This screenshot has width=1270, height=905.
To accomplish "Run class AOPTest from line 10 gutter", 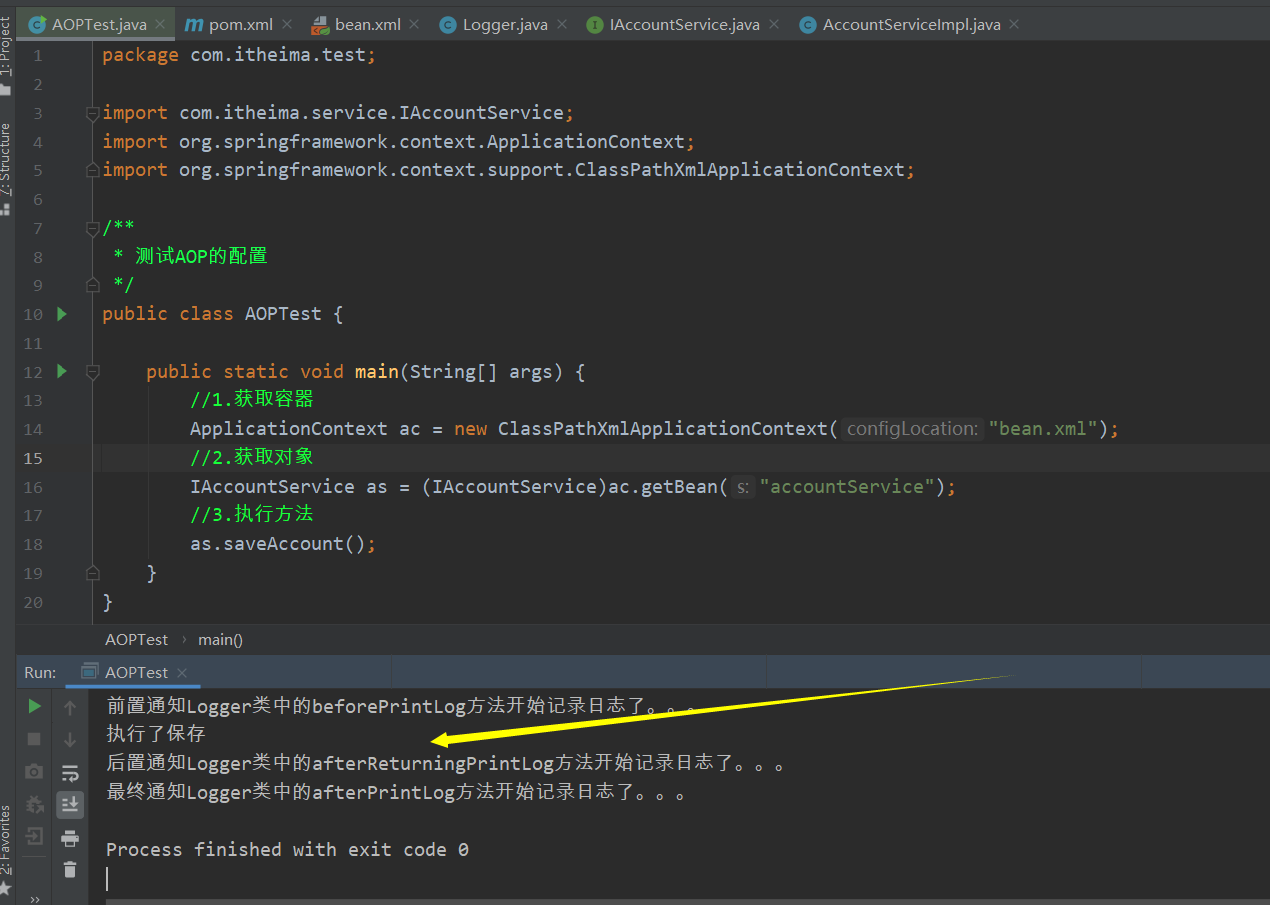I will (x=62, y=314).
